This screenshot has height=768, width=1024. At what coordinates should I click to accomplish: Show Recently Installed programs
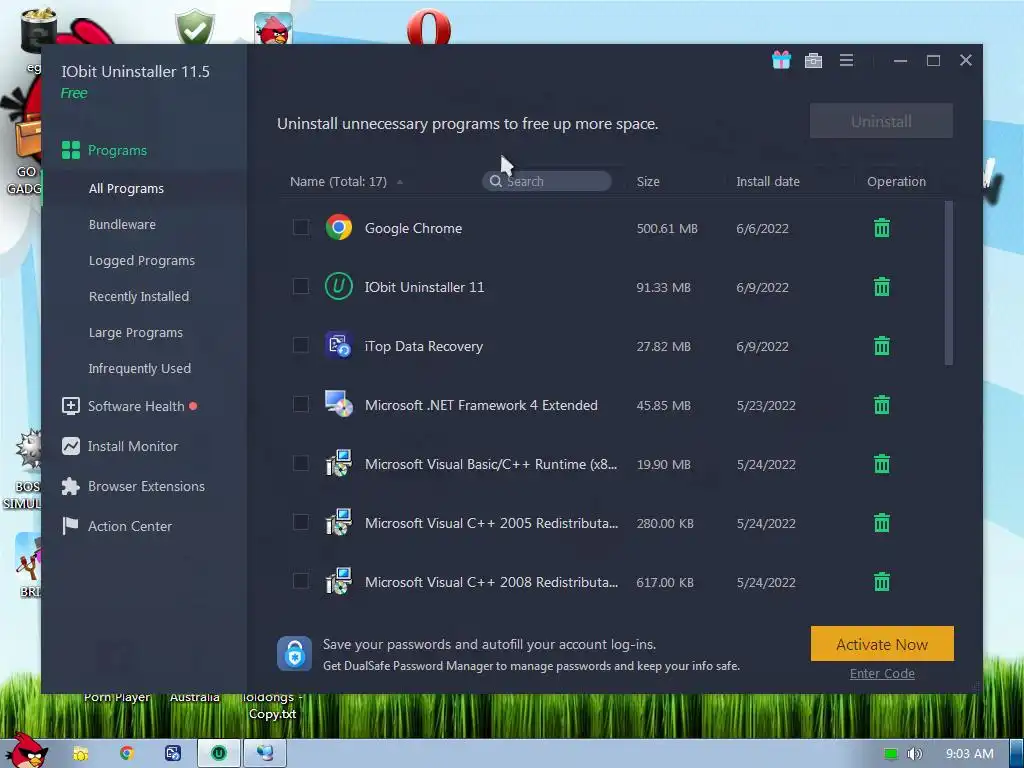[138, 296]
